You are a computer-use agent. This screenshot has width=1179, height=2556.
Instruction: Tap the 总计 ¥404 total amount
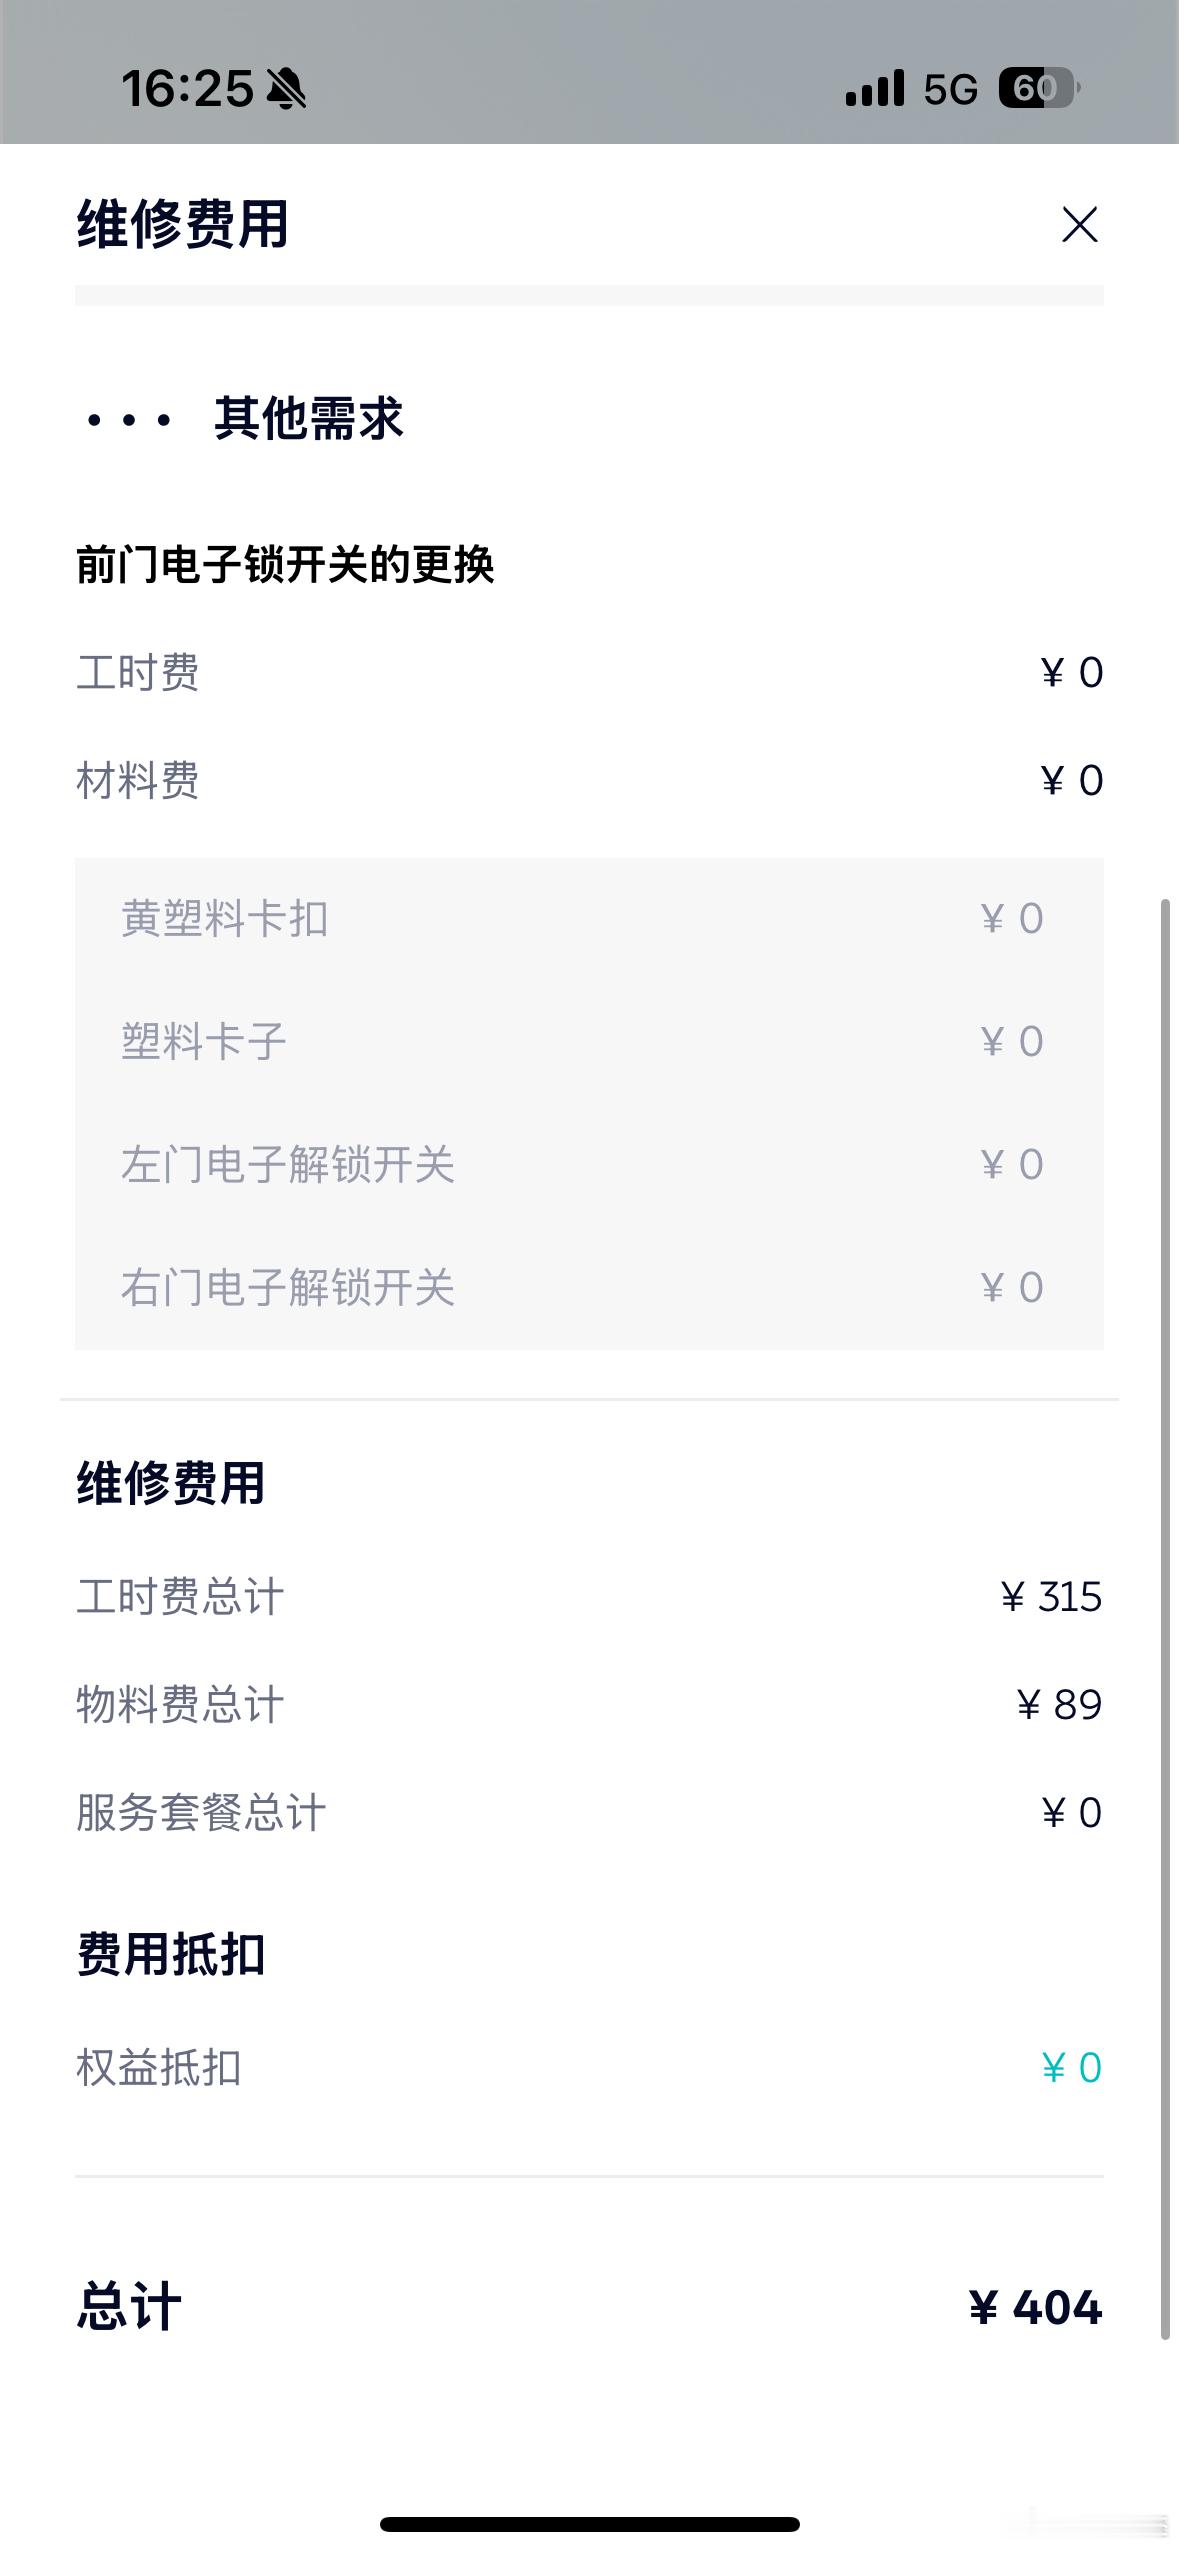coord(1035,2307)
